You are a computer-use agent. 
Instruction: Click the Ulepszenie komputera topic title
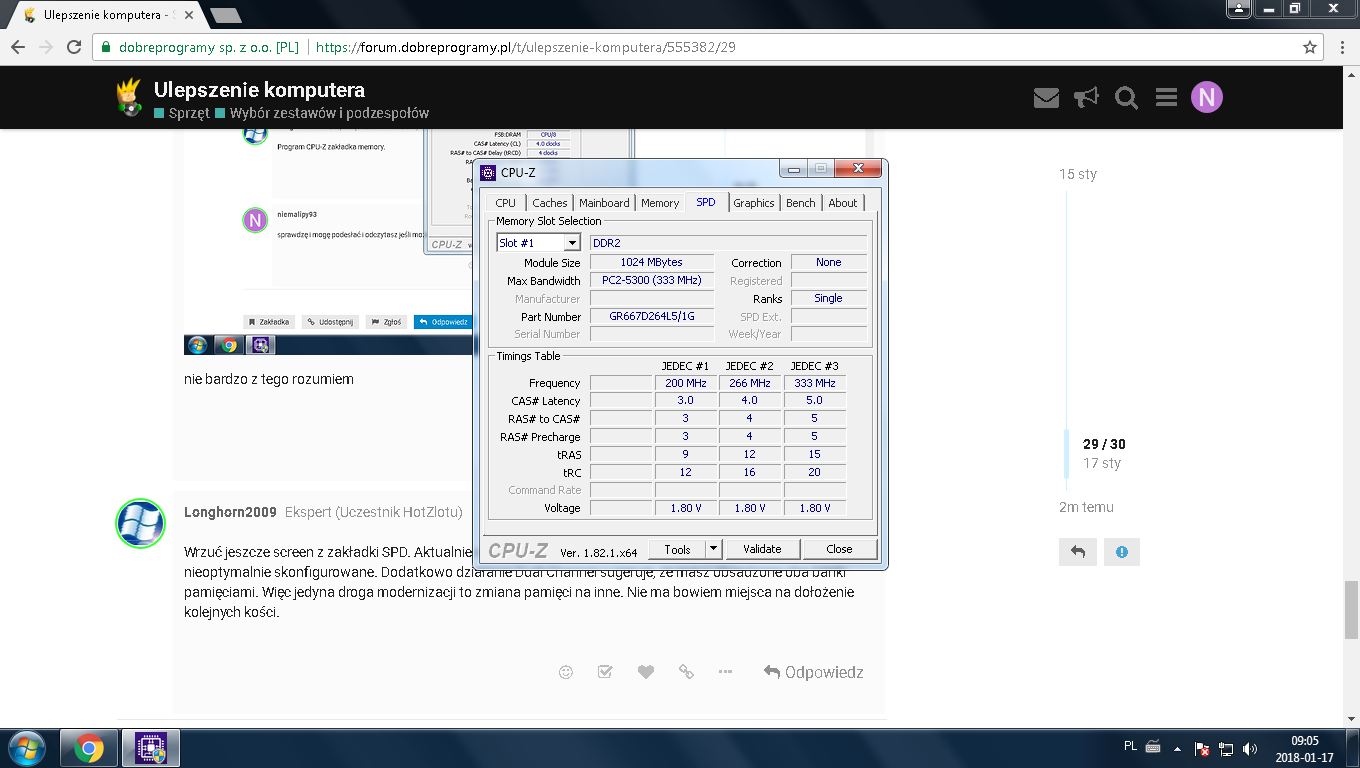pos(259,90)
